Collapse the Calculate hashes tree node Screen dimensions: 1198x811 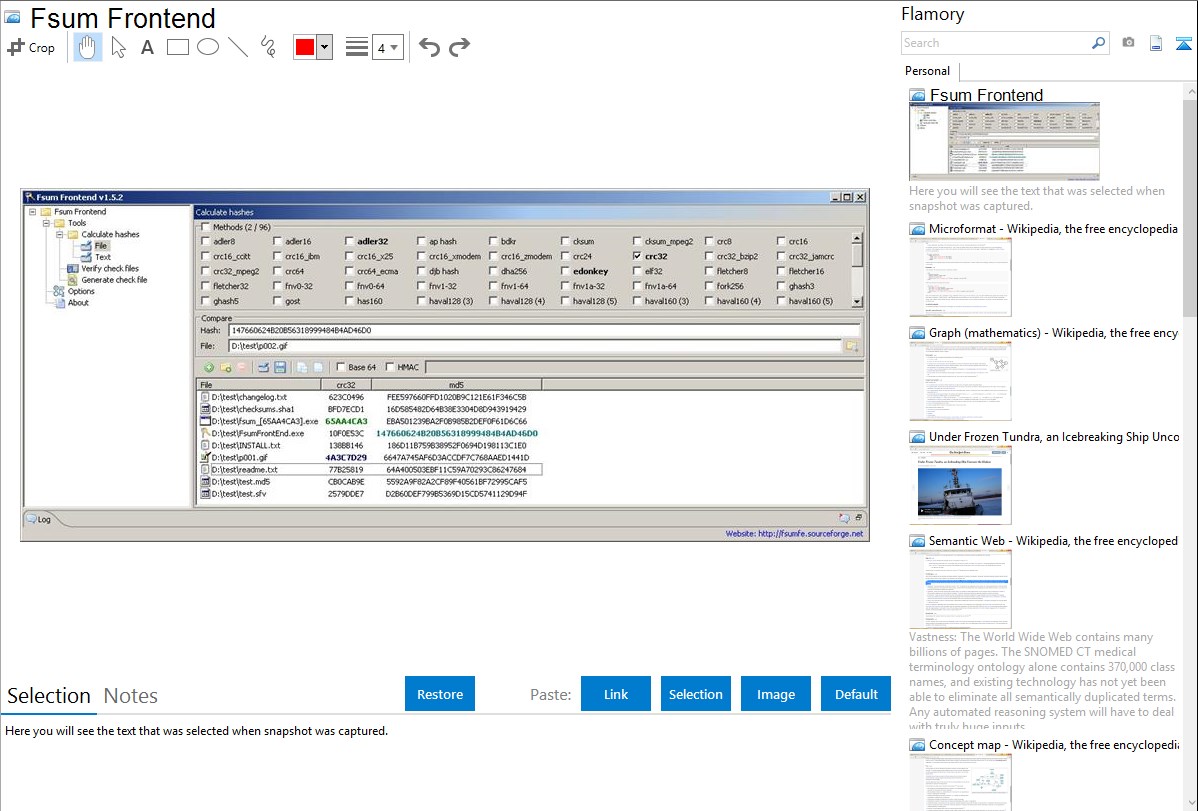coord(60,235)
